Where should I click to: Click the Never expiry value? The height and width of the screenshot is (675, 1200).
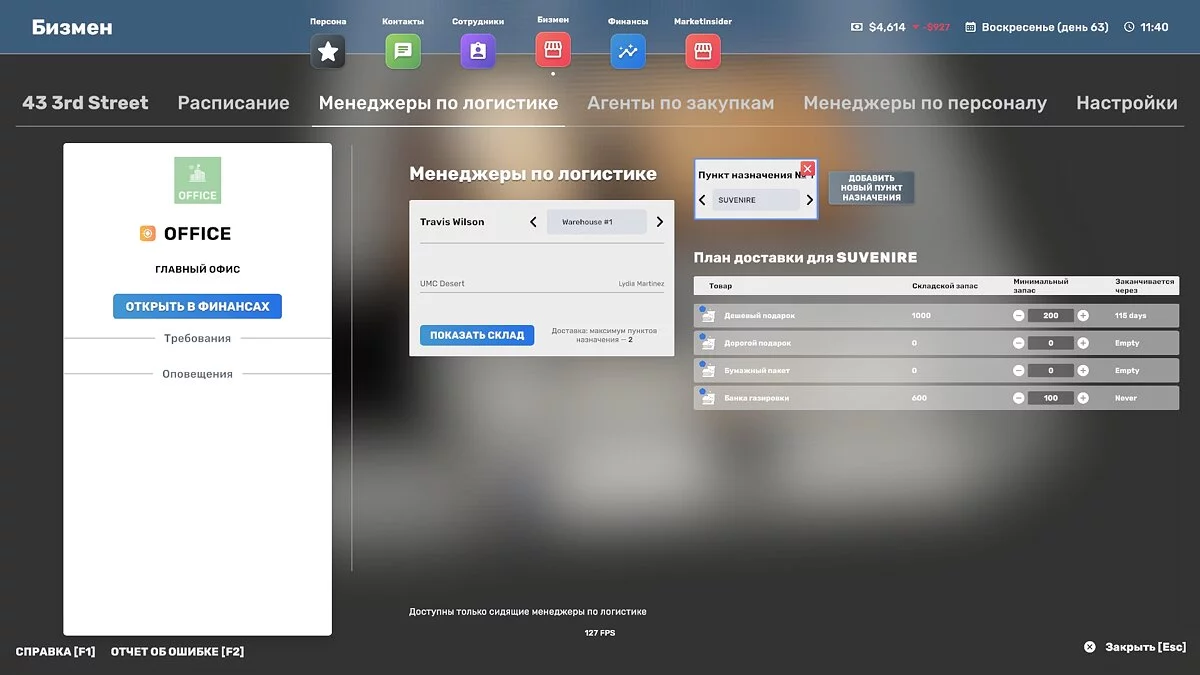pyautogui.click(x=1127, y=398)
